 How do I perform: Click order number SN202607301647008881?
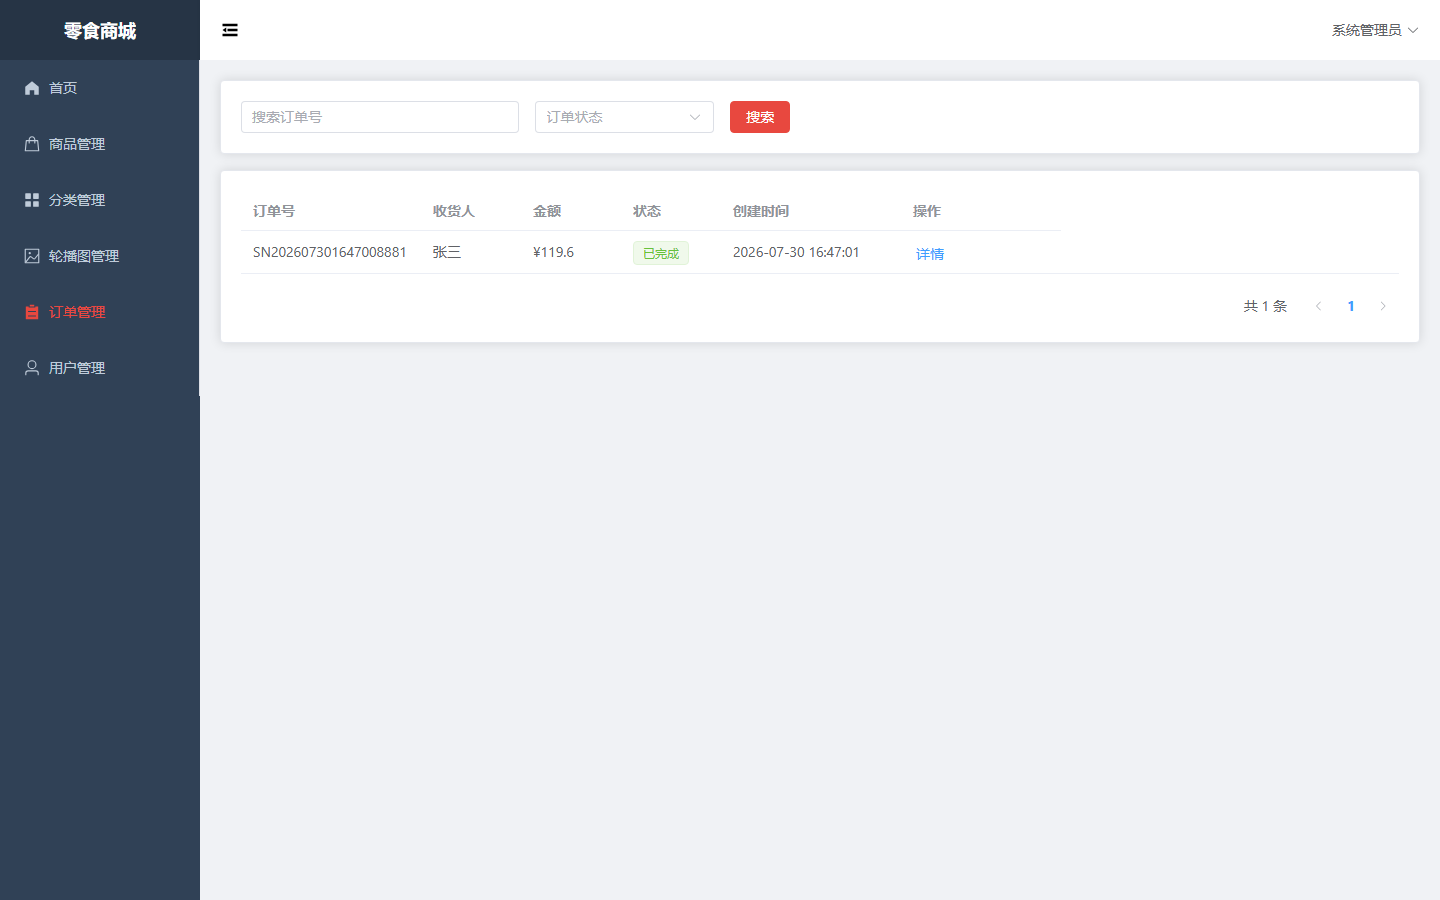tap(330, 252)
